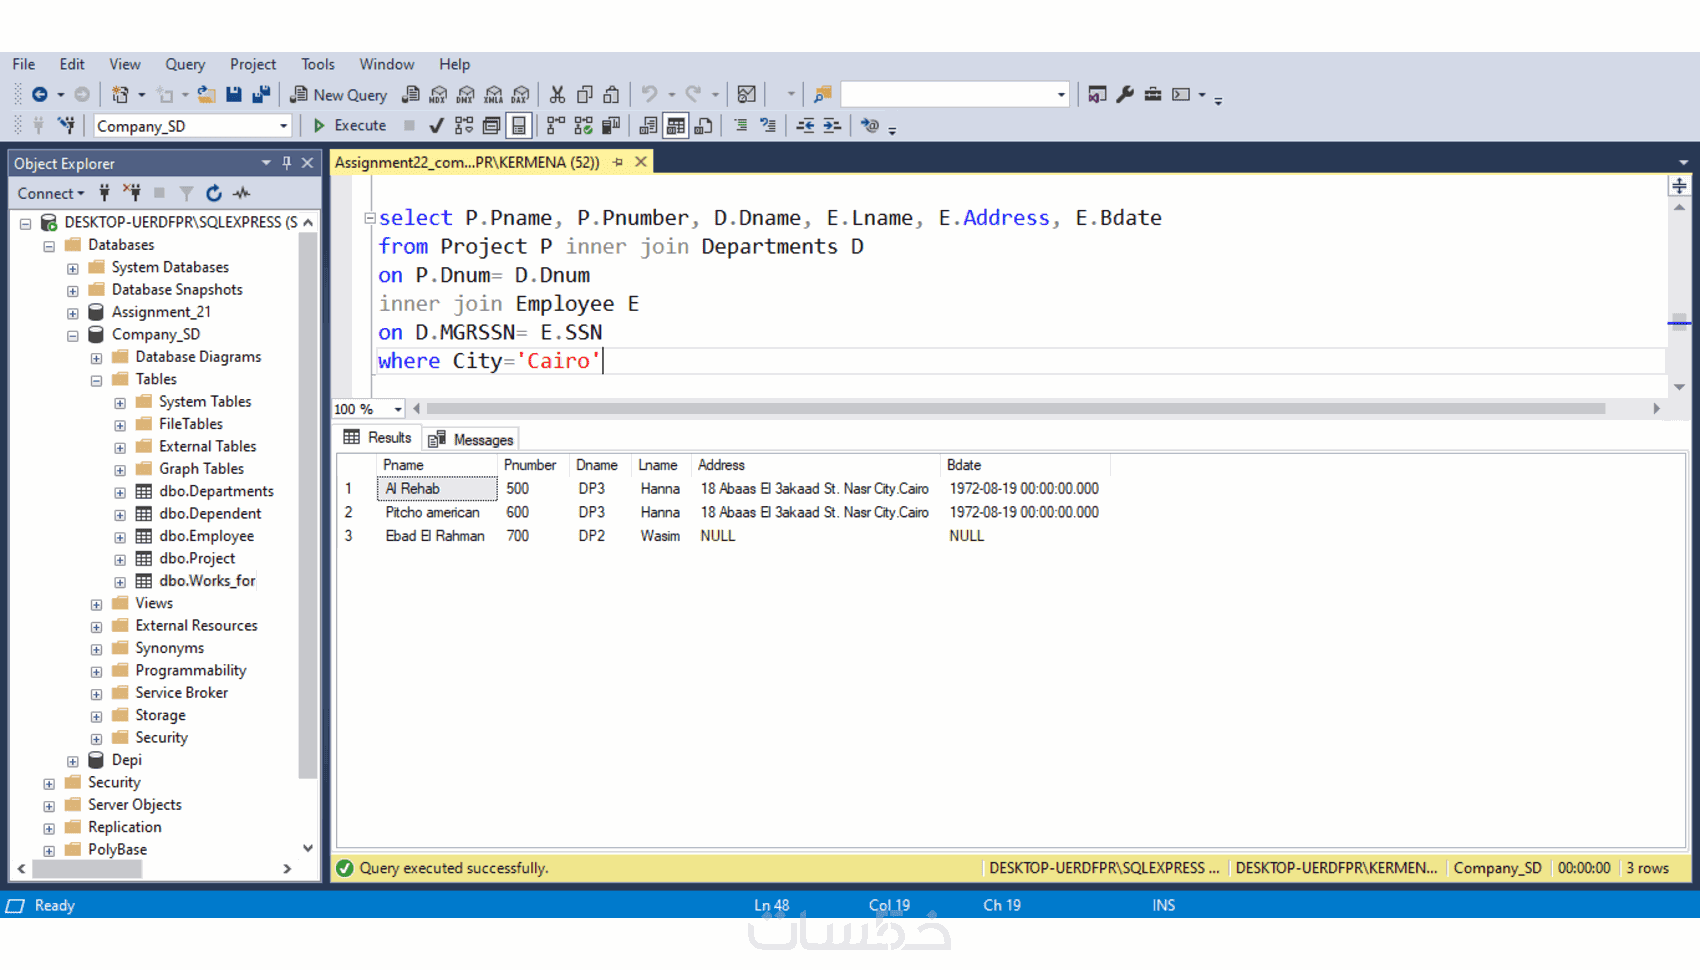
Task: Click the Properties wrench icon
Action: click(1125, 94)
